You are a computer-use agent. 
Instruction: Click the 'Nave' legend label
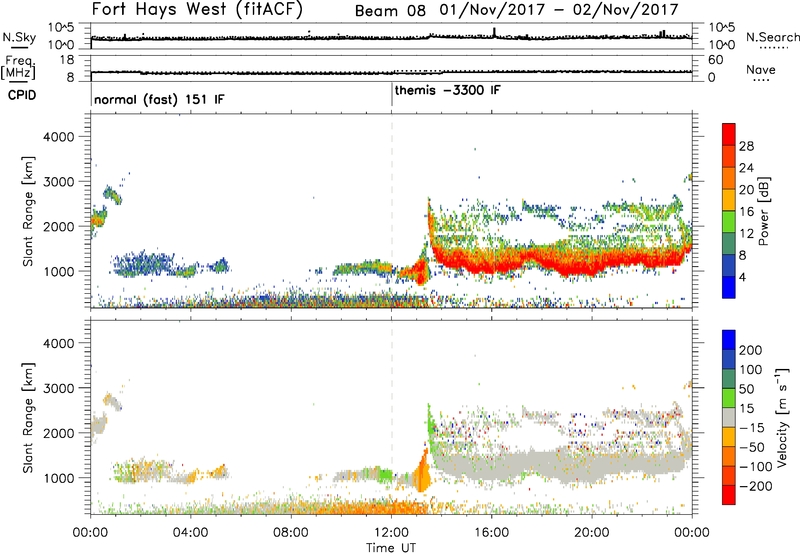[x=761, y=69]
